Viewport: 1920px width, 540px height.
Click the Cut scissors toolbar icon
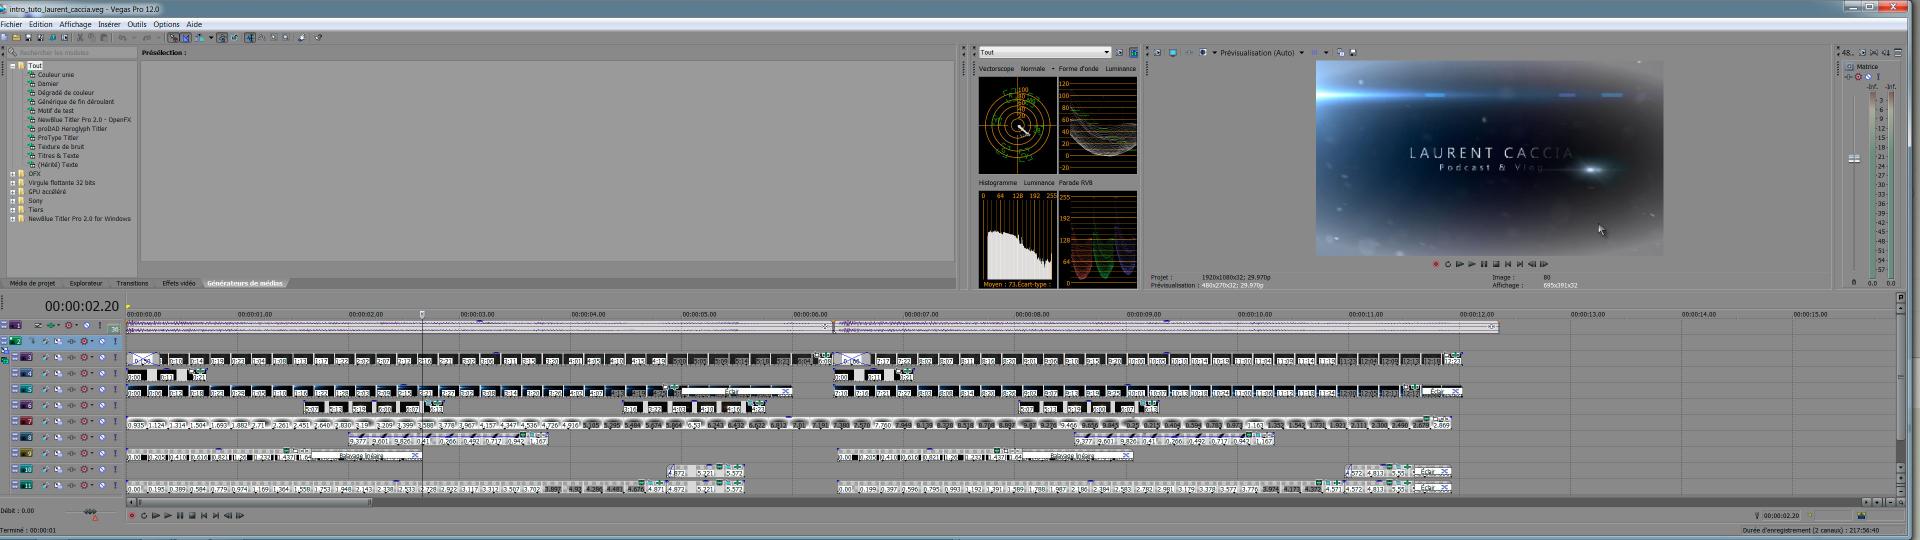pyautogui.click(x=80, y=37)
